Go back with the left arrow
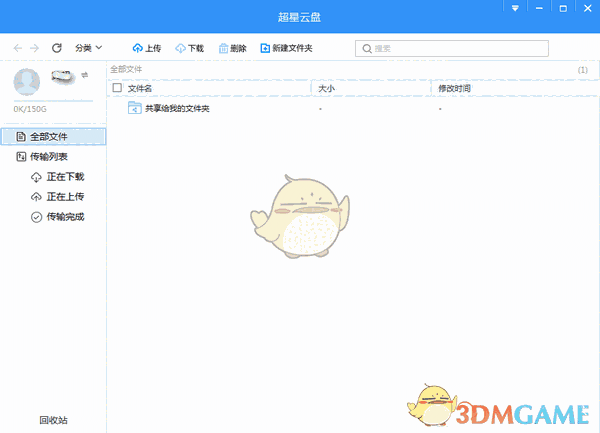This screenshot has height=433, width=600. tap(18, 48)
